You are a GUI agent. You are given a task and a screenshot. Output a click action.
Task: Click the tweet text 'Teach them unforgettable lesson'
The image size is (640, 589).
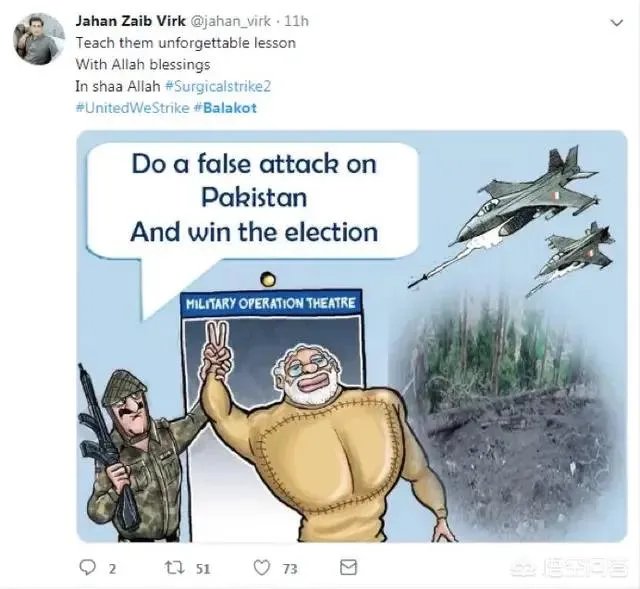[186, 43]
